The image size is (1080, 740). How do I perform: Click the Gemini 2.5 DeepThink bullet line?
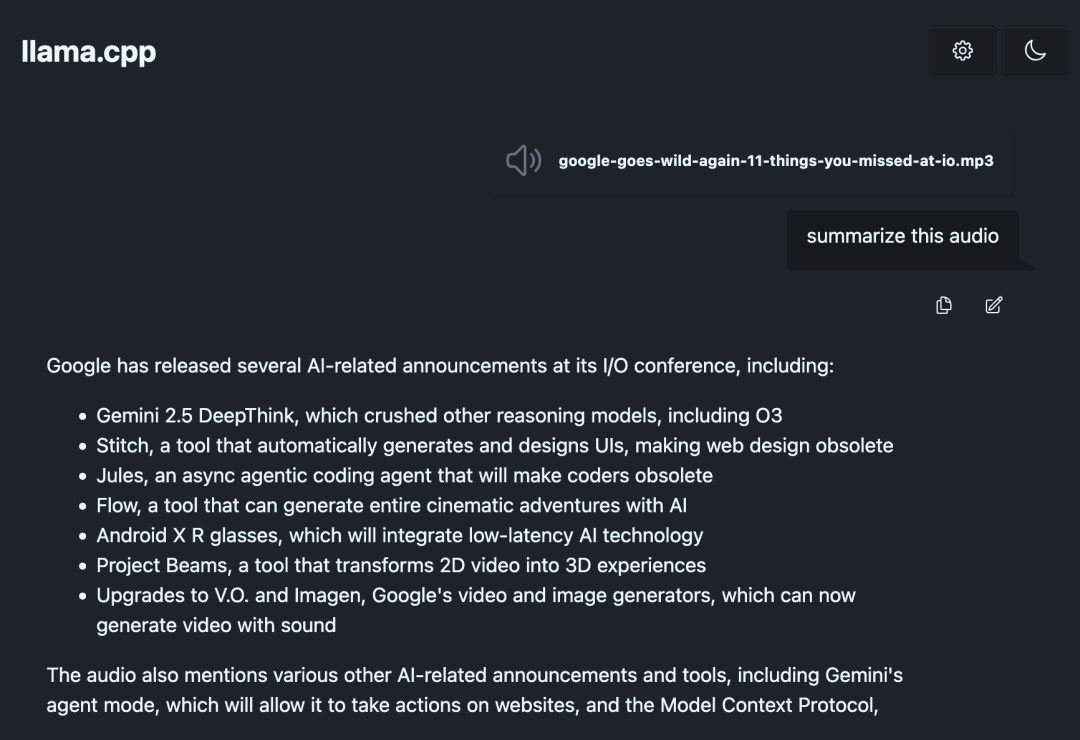tap(439, 415)
